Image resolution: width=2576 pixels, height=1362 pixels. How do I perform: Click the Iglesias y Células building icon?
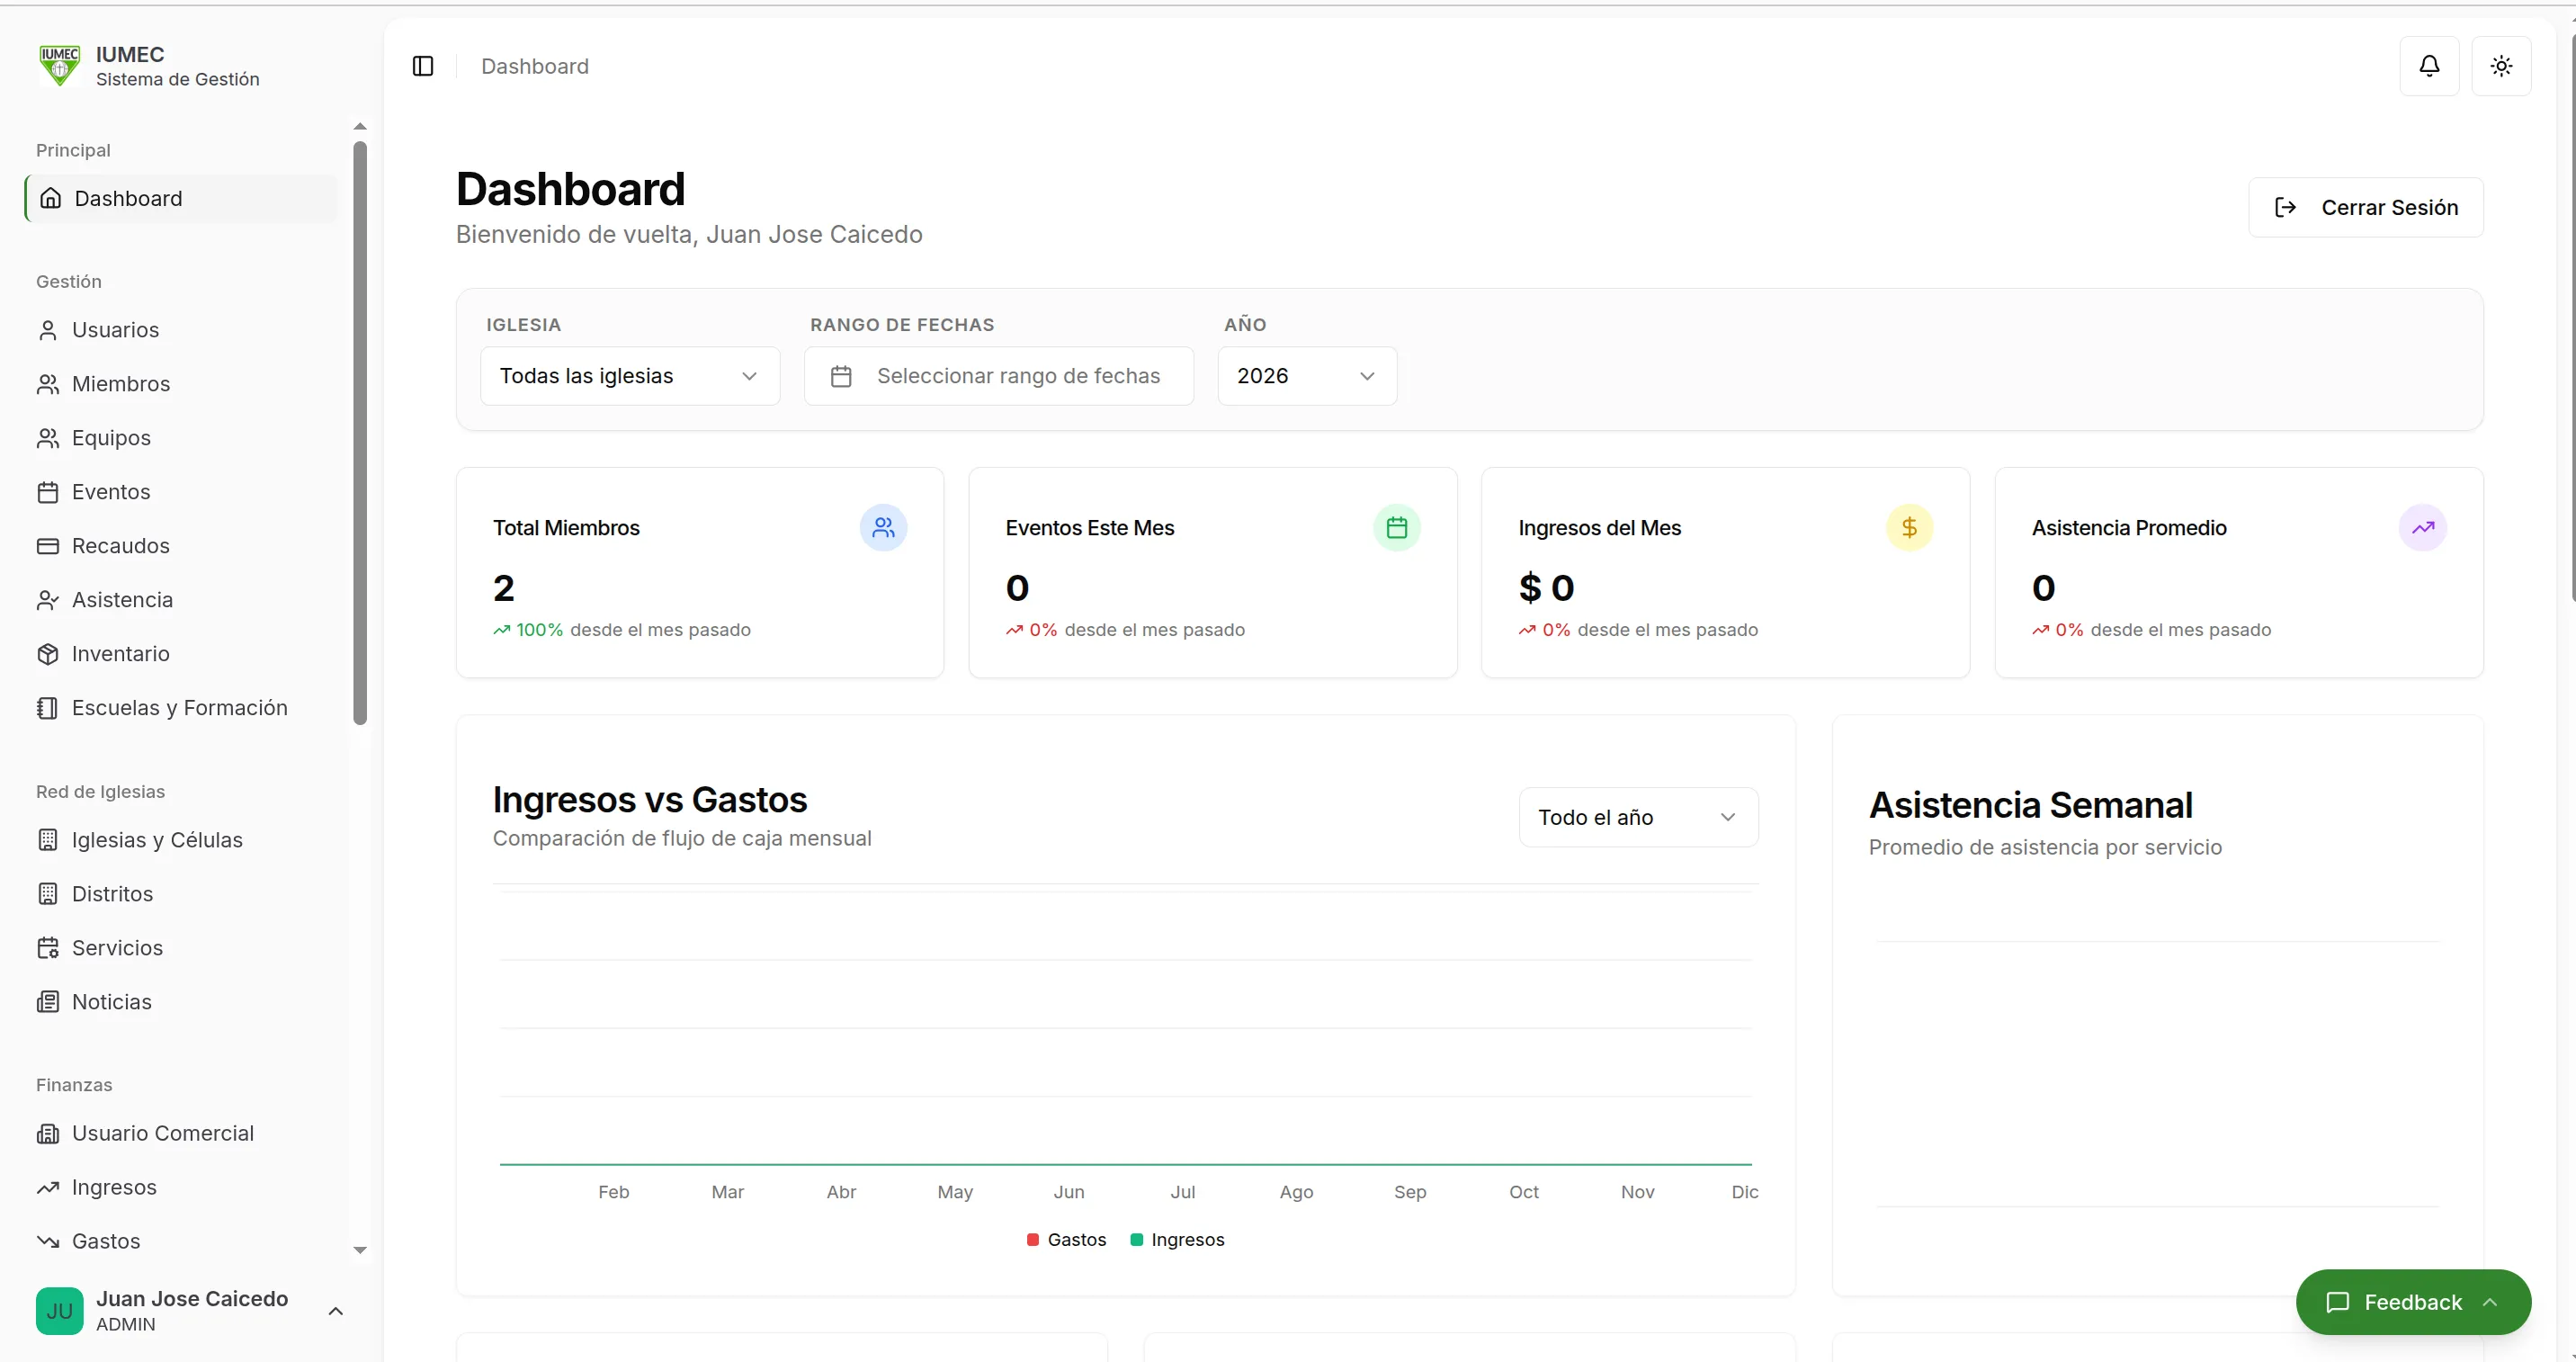tap(47, 840)
